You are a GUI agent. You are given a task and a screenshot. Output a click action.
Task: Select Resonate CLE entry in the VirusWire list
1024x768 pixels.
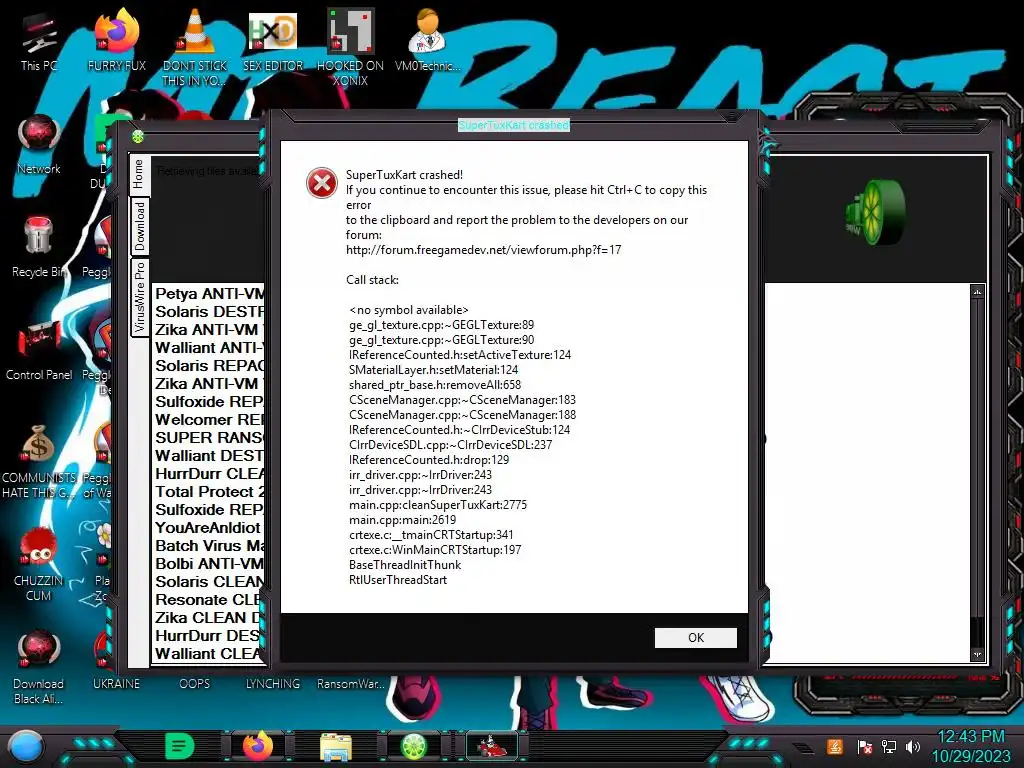209,600
